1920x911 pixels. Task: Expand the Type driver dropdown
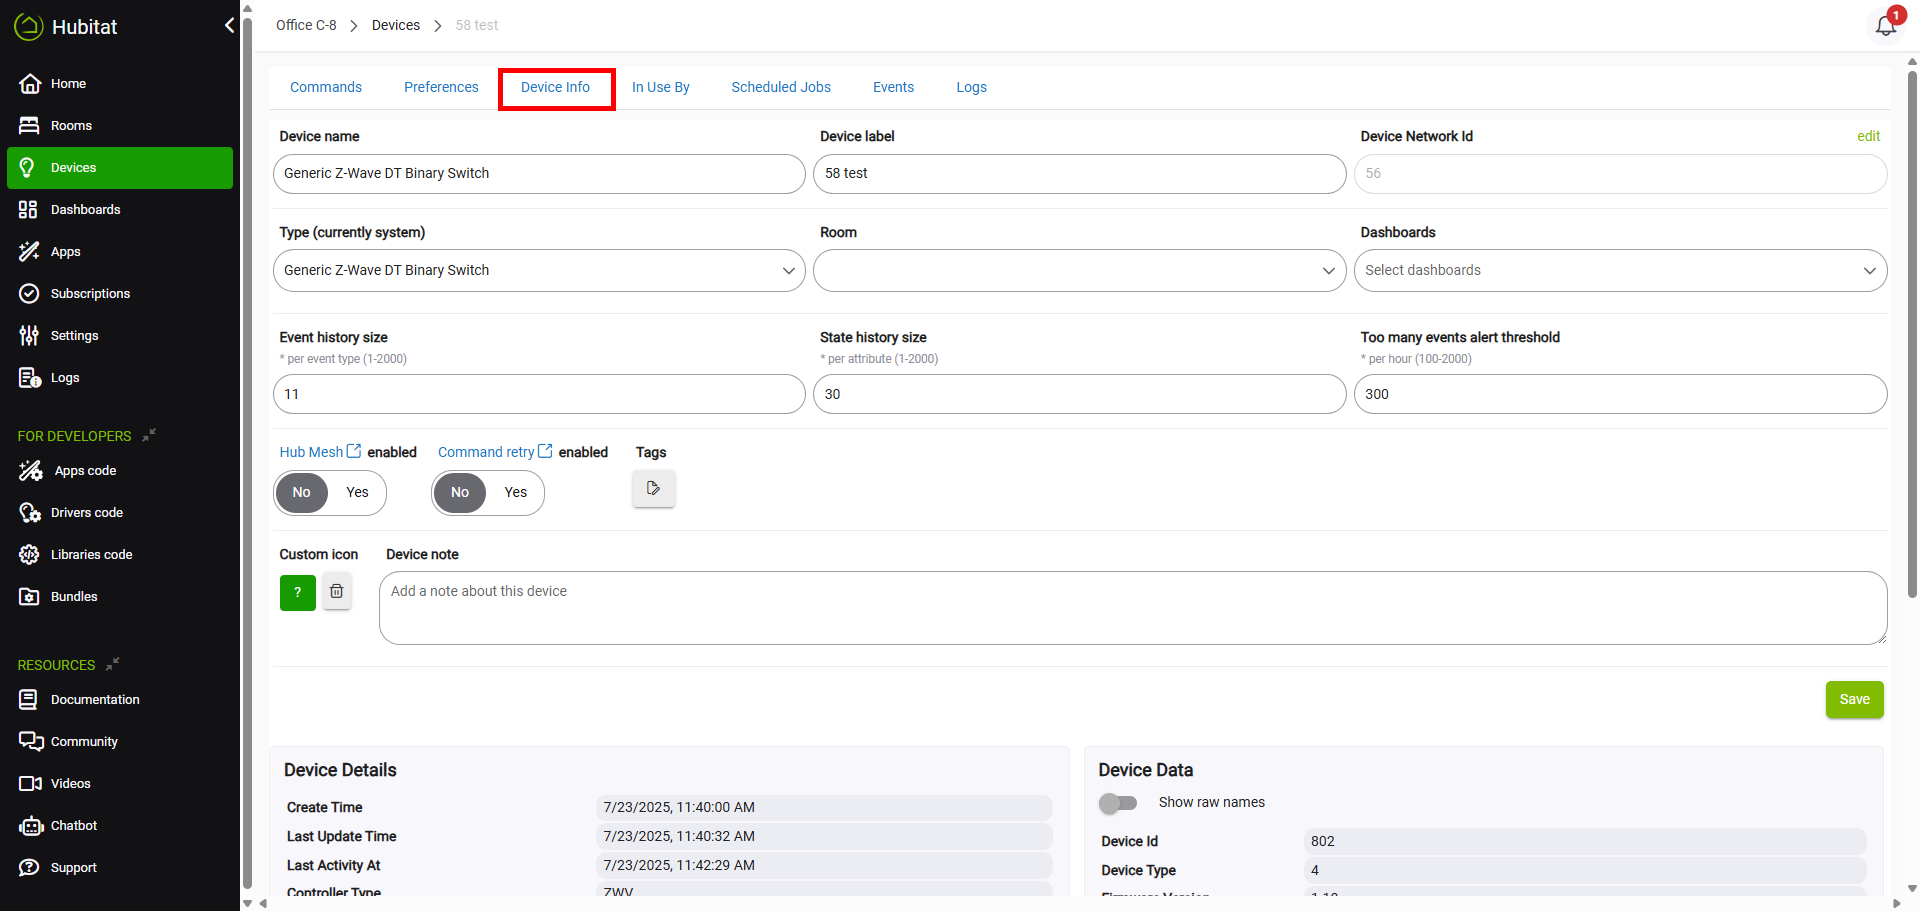click(539, 271)
